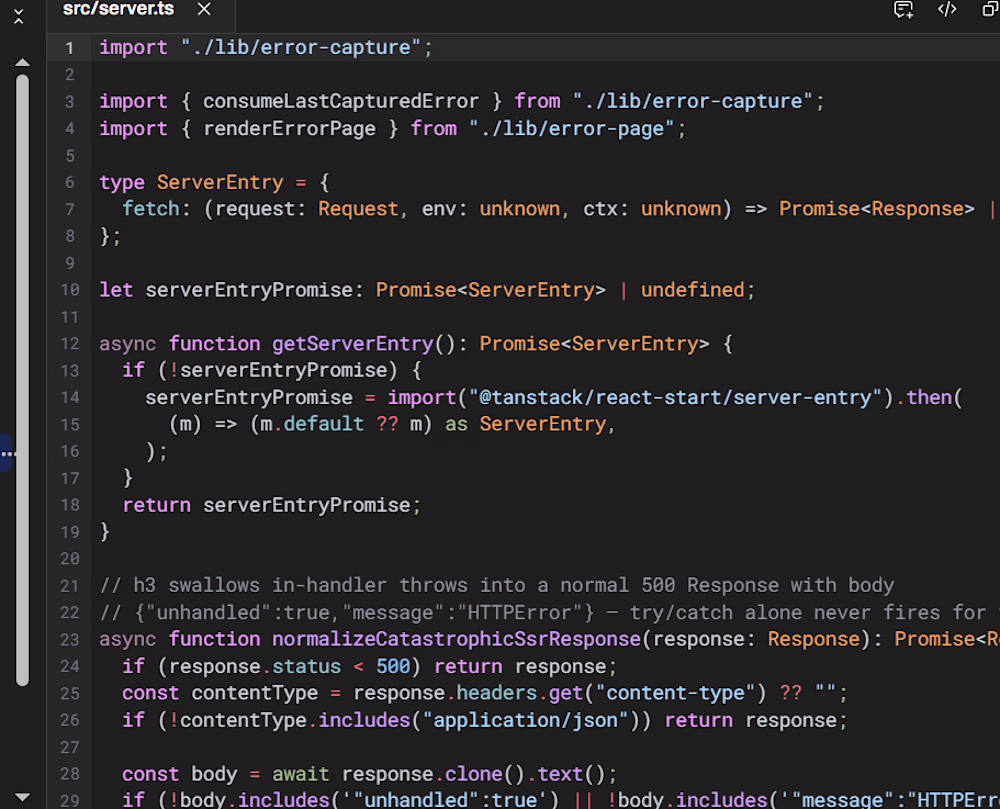
Task: Select the src/server.ts tab
Action: point(118,9)
